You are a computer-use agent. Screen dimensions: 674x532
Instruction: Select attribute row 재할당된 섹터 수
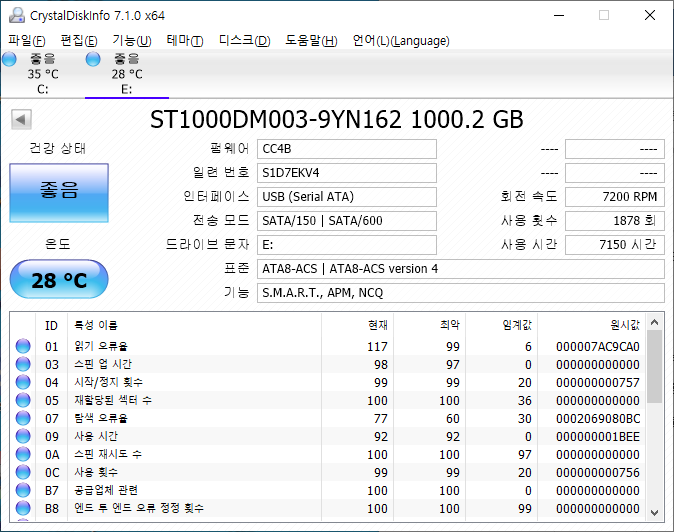328,401
